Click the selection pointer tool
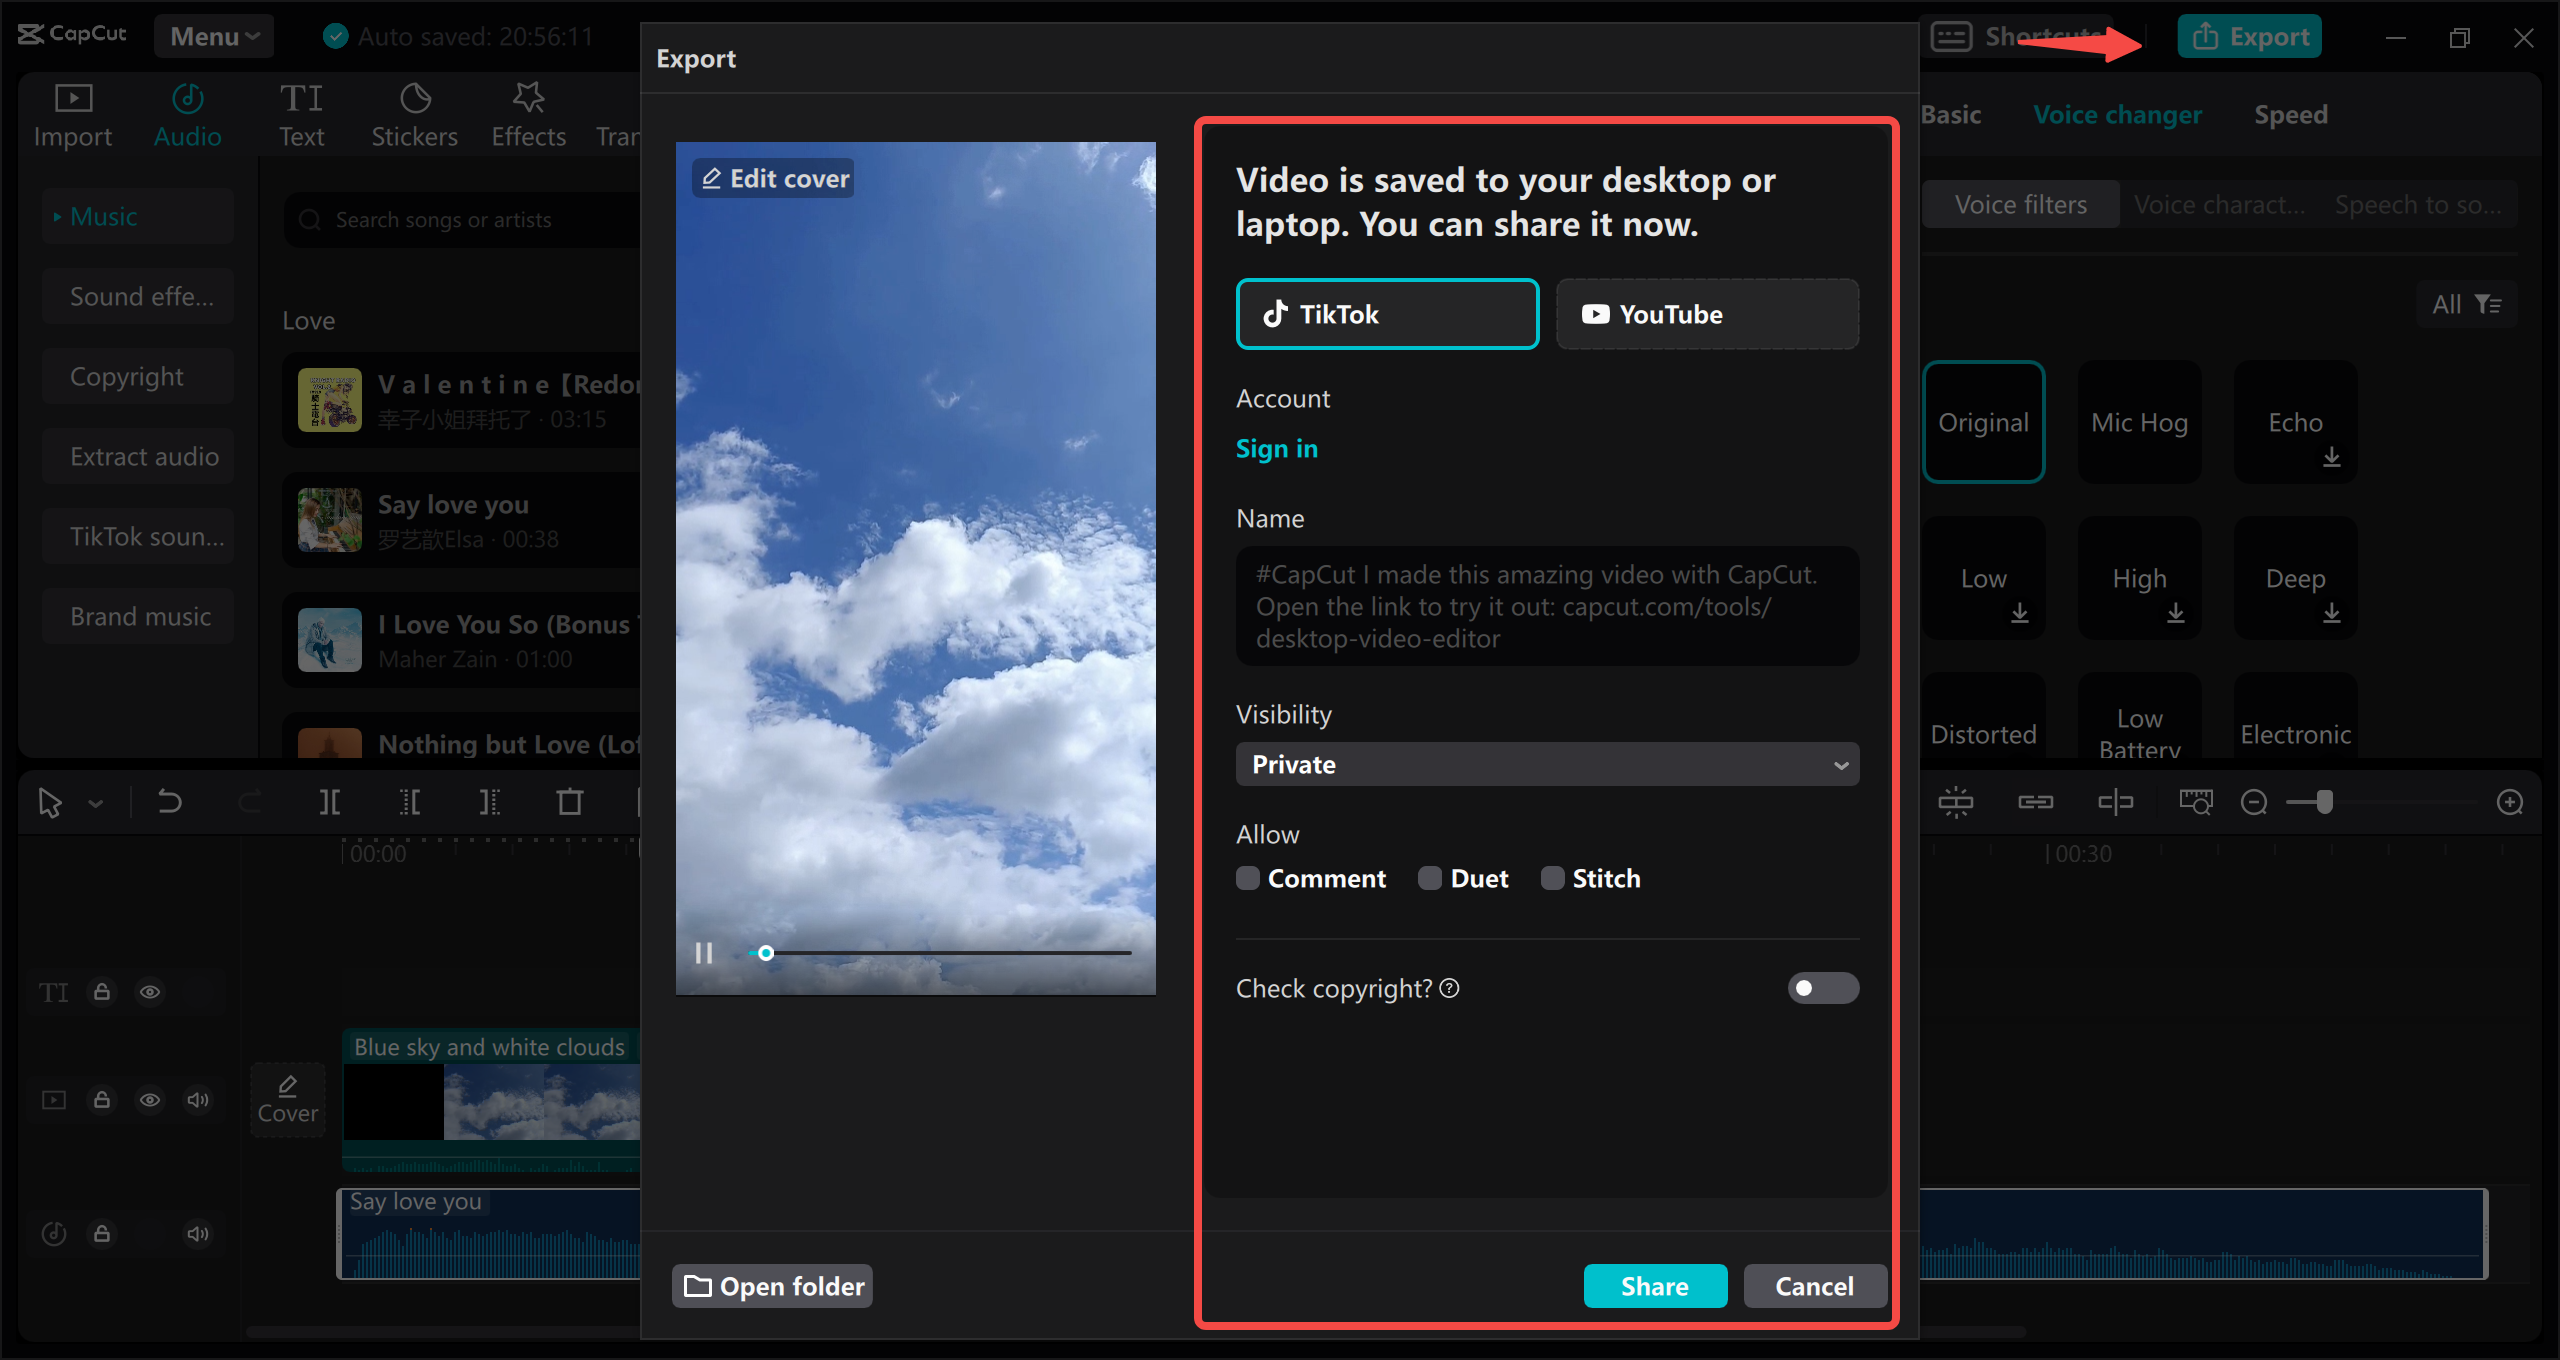Image resolution: width=2560 pixels, height=1360 pixels. (x=49, y=802)
